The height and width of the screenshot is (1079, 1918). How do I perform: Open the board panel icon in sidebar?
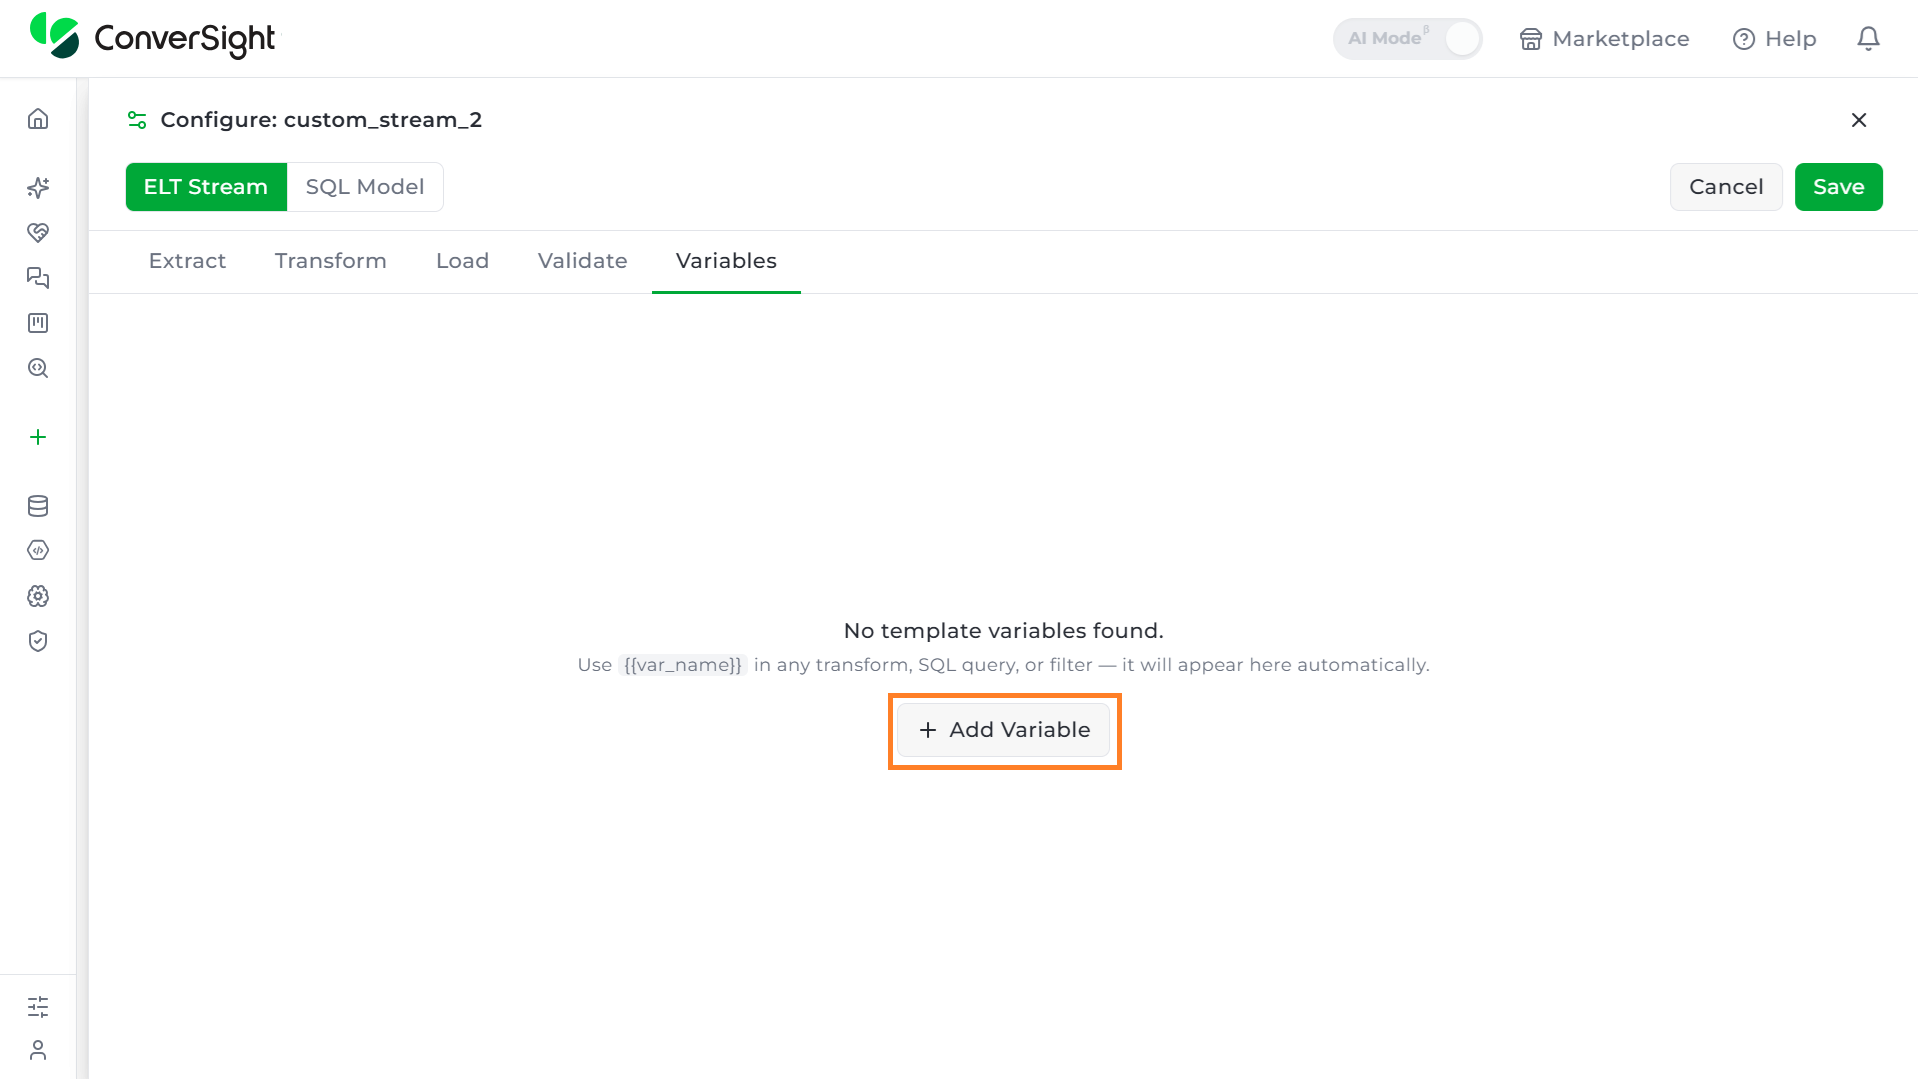tap(38, 323)
